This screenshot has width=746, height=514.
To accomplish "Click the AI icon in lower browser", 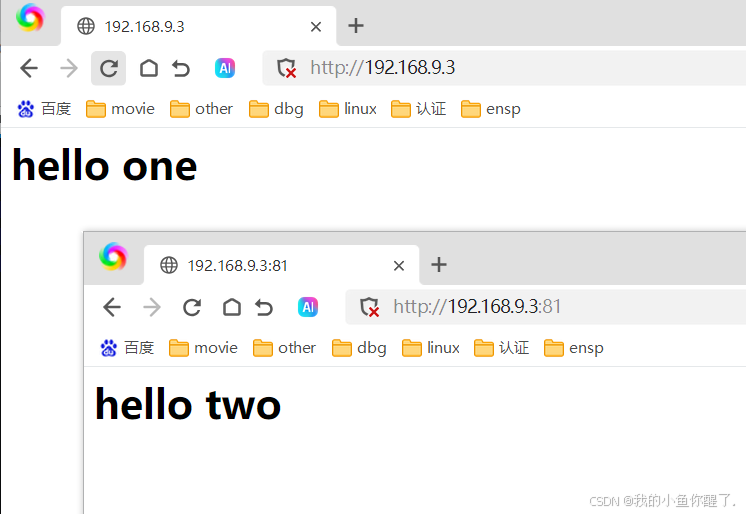I will (308, 307).
